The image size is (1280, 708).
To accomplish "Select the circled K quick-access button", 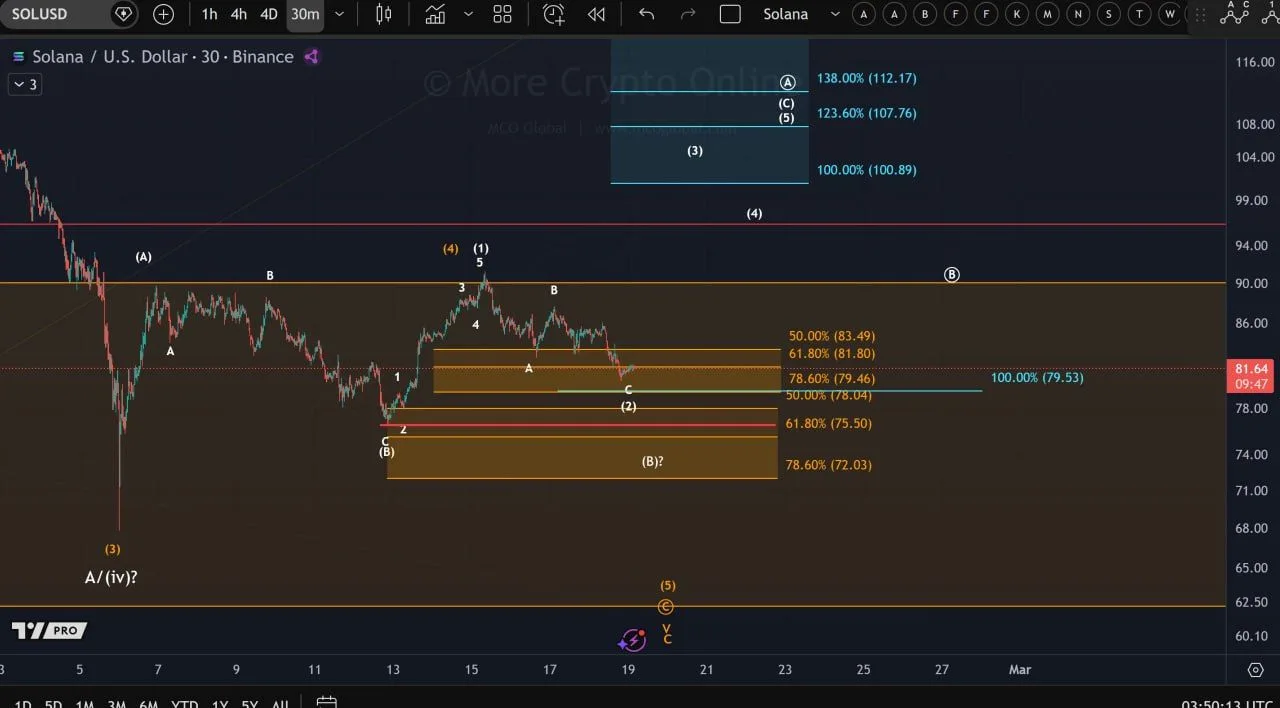I will [1017, 14].
